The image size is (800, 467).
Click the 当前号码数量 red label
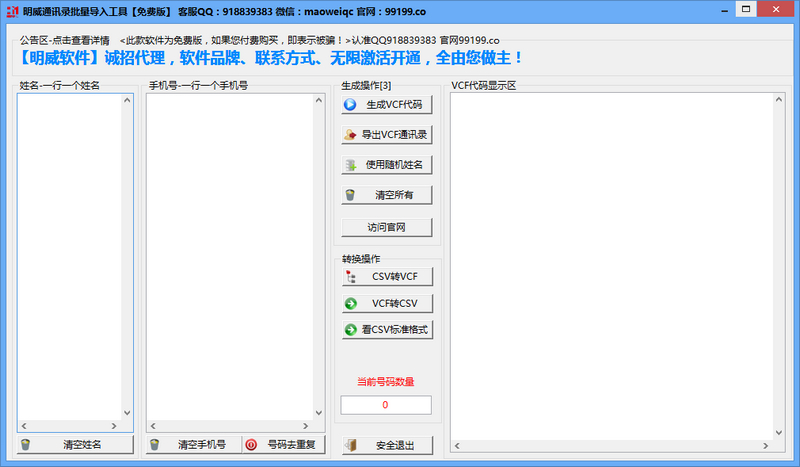(x=386, y=382)
